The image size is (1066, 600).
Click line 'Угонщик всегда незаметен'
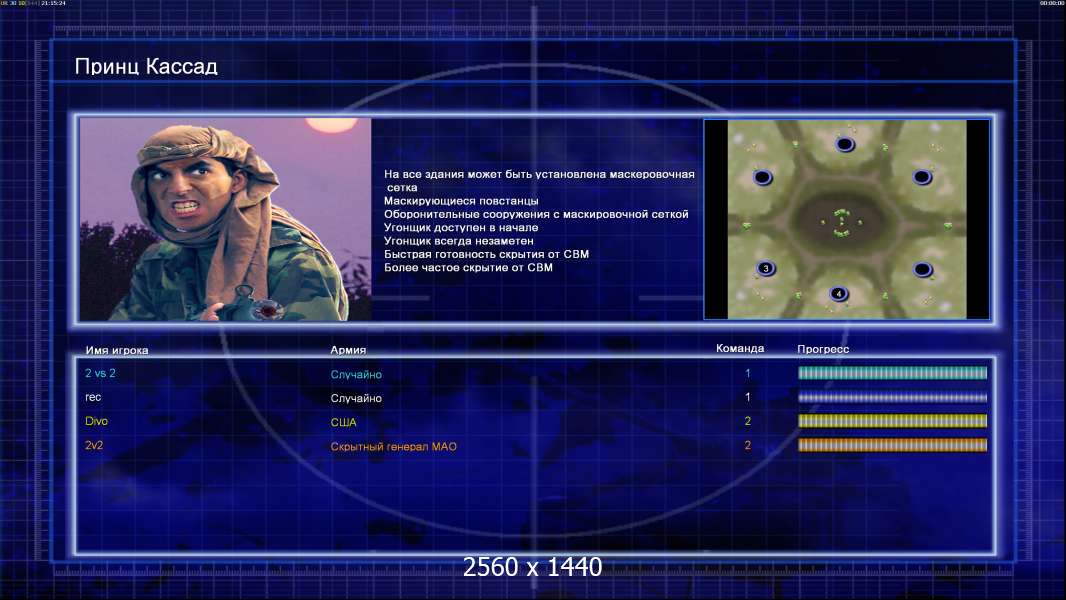click(x=459, y=241)
